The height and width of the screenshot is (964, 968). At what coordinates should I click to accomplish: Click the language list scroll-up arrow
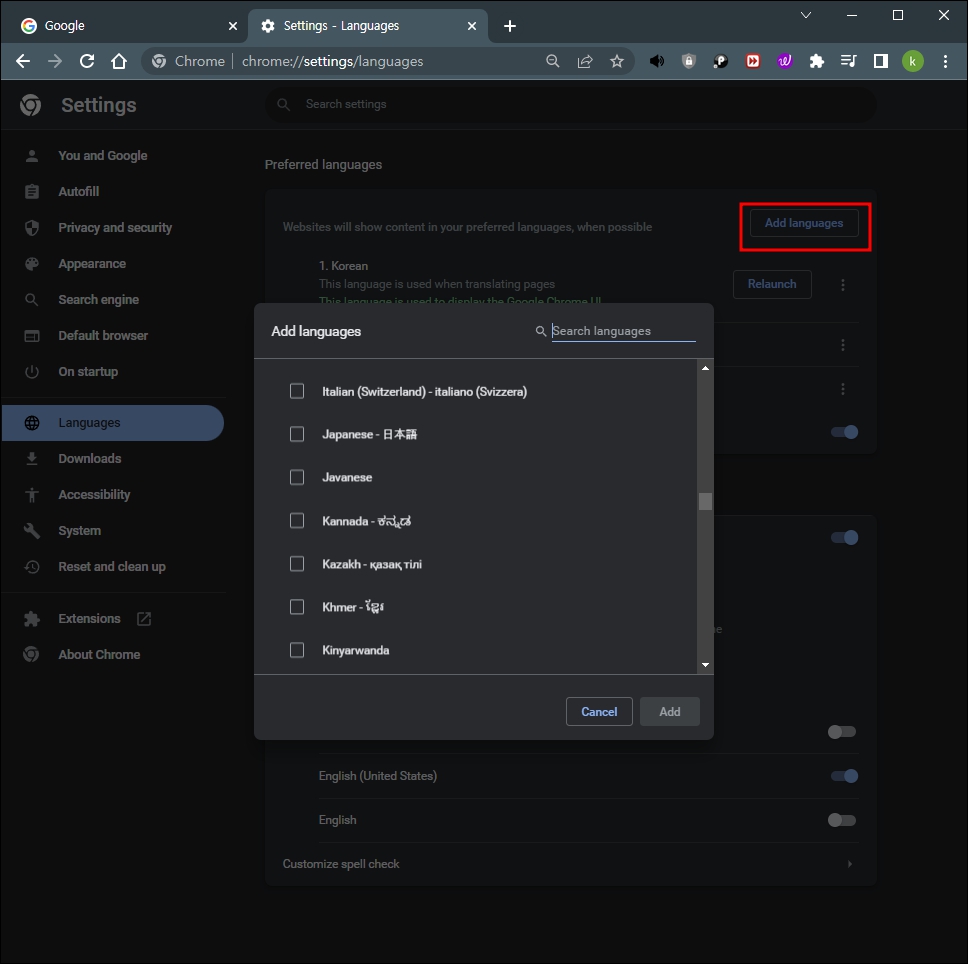(x=705, y=368)
